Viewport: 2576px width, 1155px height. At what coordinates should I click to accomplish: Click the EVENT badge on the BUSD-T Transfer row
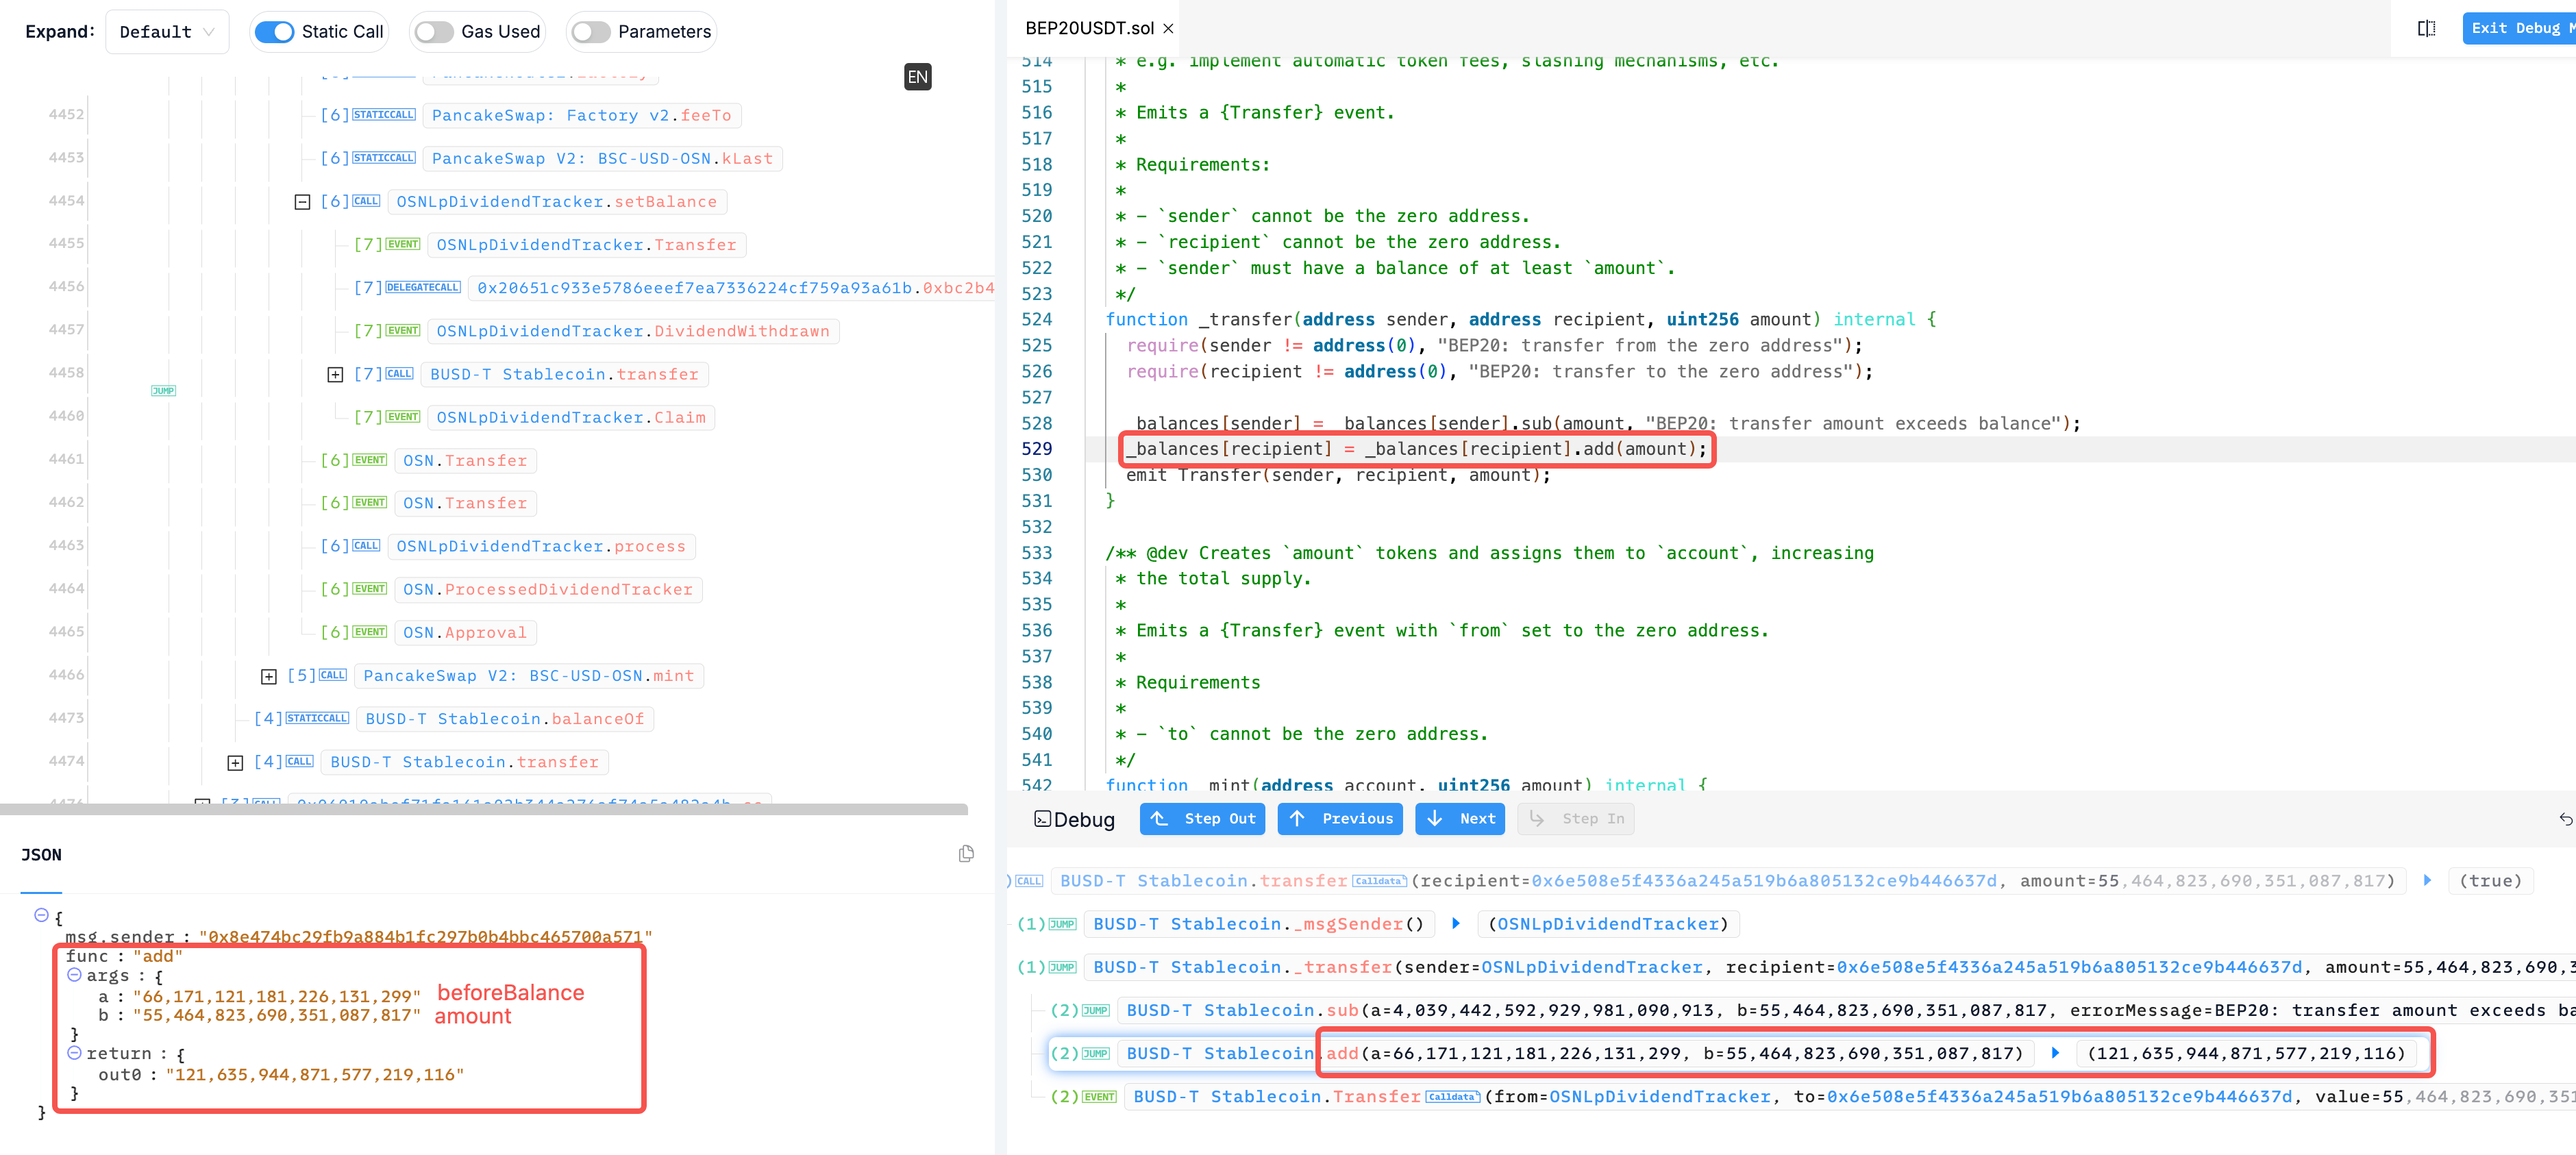[x=1099, y=1097]
